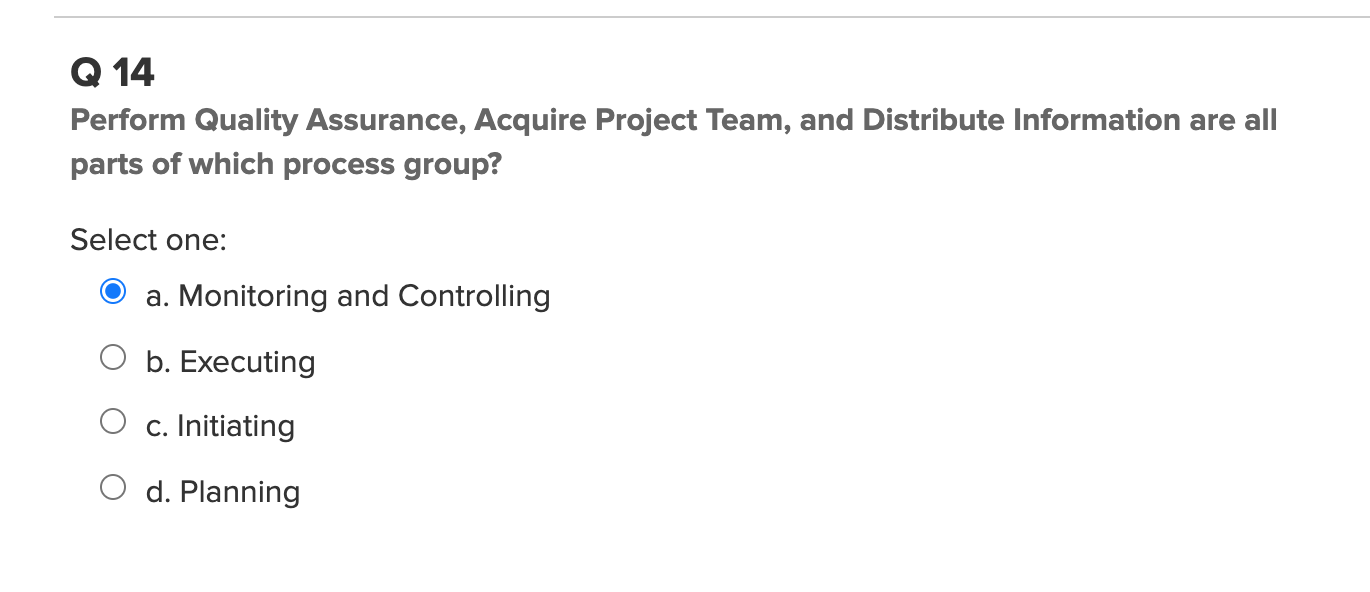Viewport: 1370px width, 592px height.
Task: Click the label text "d. Planning"
Action: [x=222, y=491]
